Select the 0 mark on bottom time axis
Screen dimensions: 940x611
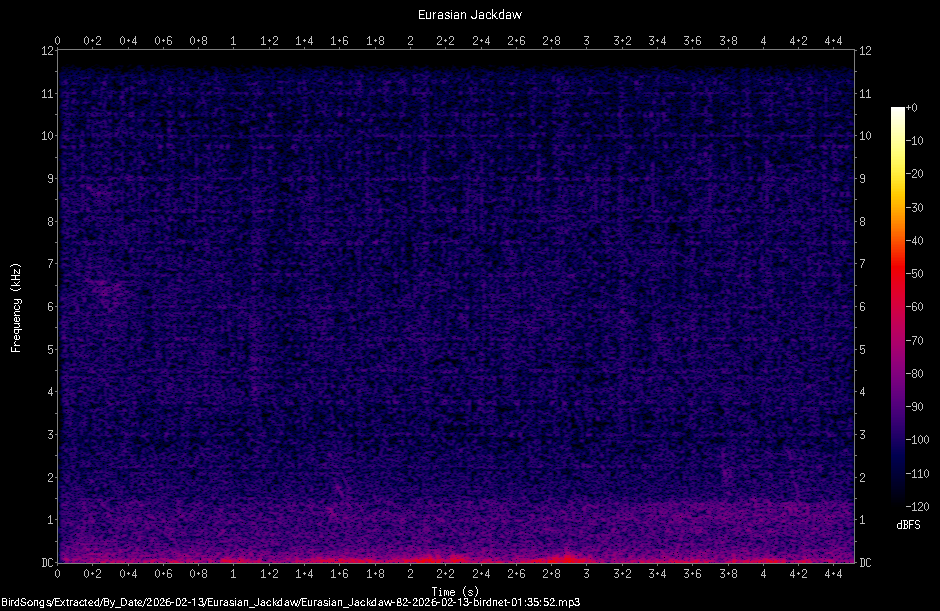pos(58,574)
